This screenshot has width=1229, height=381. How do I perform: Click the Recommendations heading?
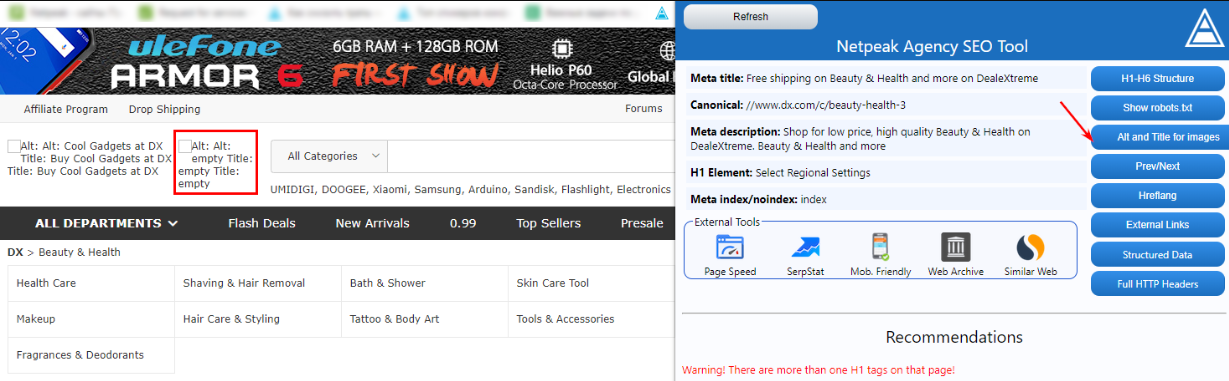[x=955, y=337]
